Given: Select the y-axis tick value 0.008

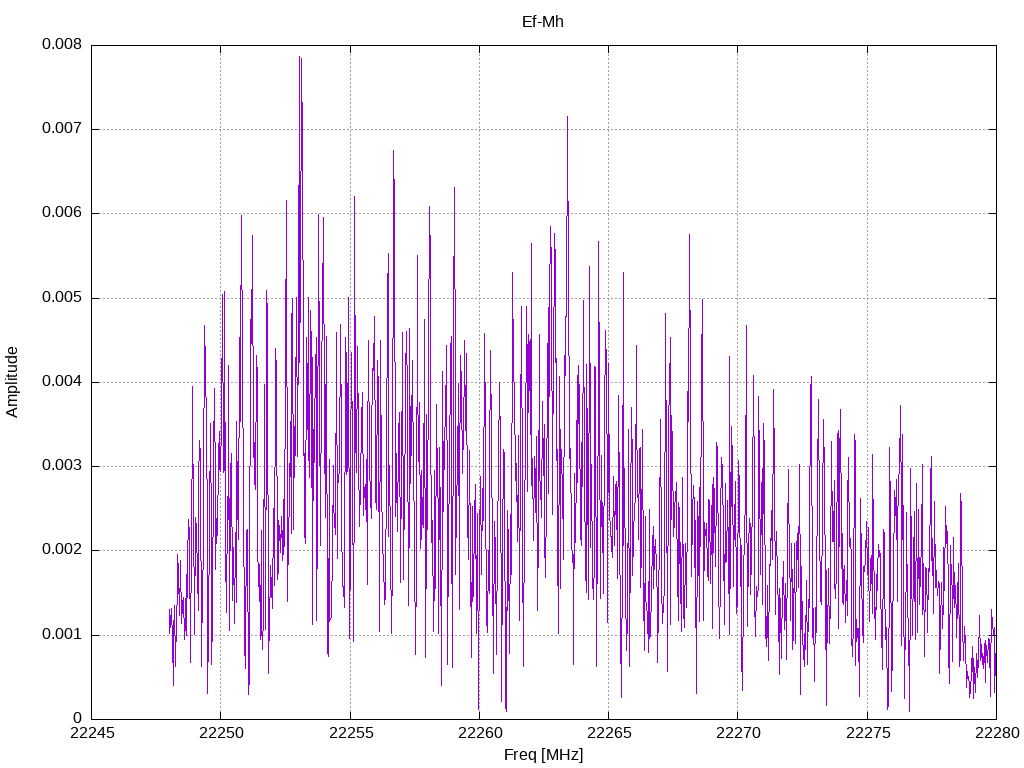Looking at the screenshot, I should pyautogui.click(x=62, y=44).
